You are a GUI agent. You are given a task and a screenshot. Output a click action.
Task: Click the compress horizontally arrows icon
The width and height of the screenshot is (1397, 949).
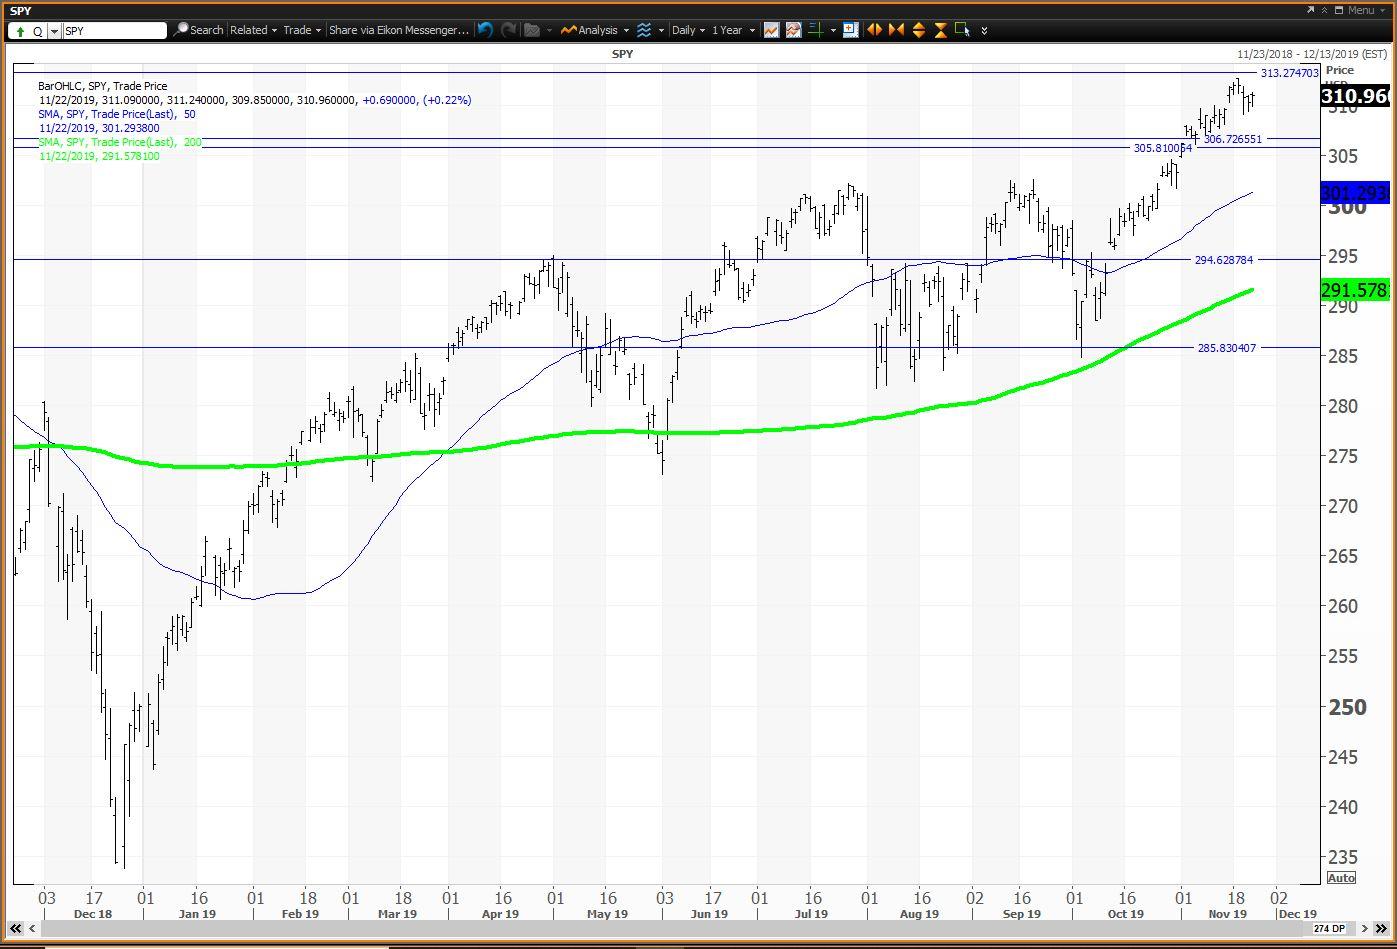tap(896, 30)
